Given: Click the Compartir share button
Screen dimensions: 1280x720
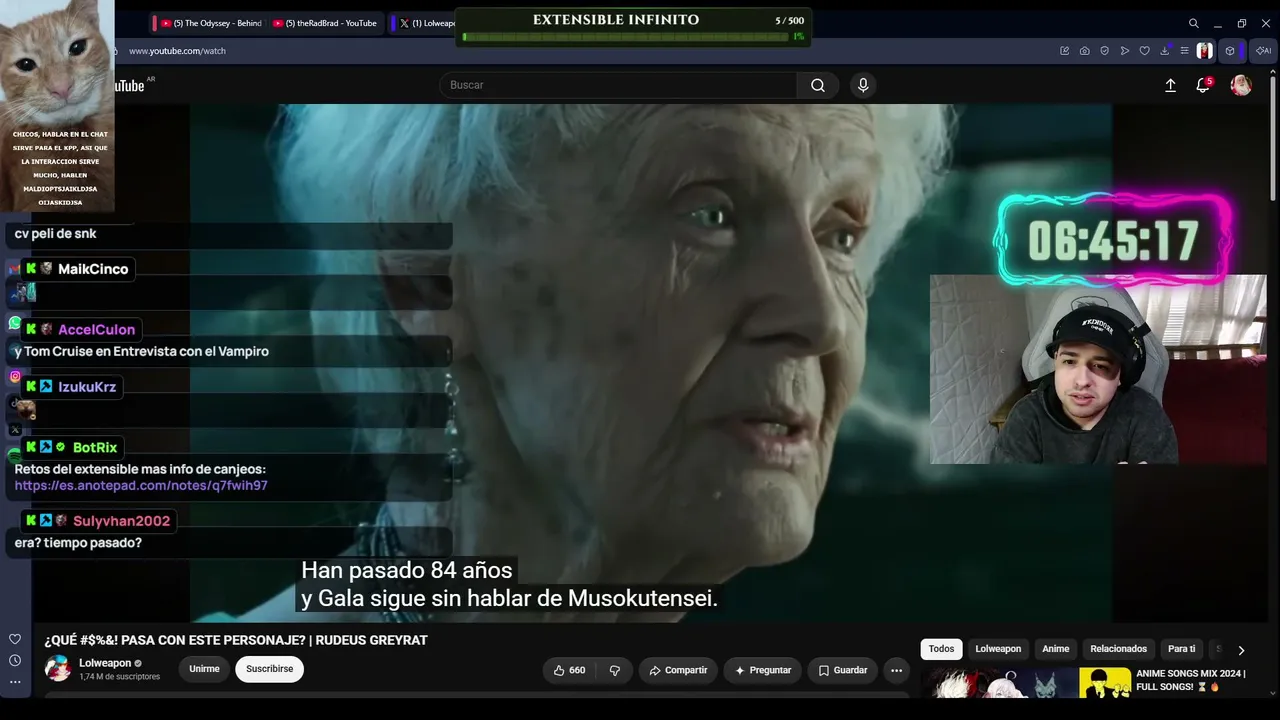Looking at the screenshot, I should click(x=678, y=670).
